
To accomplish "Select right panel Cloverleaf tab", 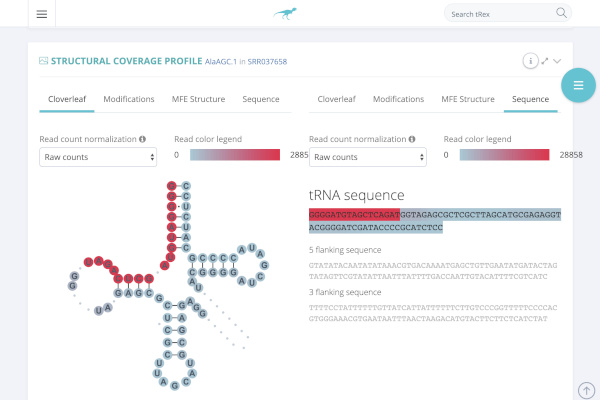I will (x=336, y=100).
